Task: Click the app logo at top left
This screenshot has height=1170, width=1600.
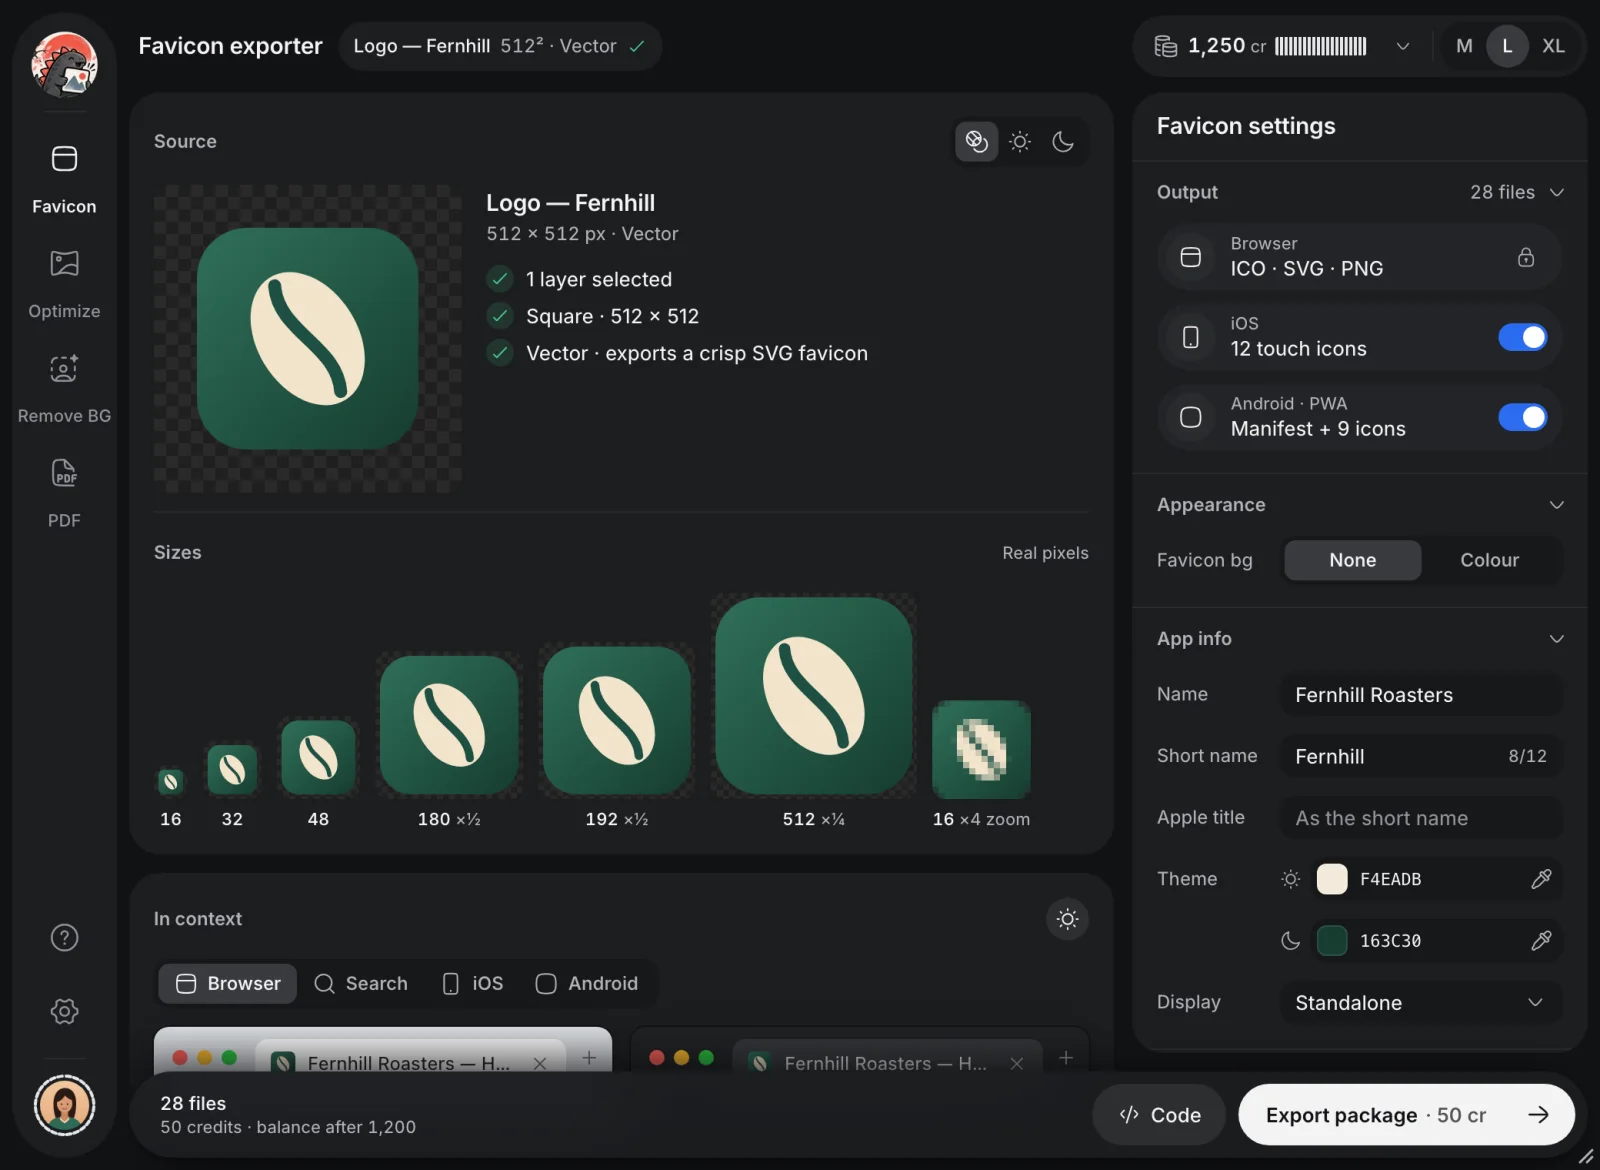Action: (x=64, y=64)
